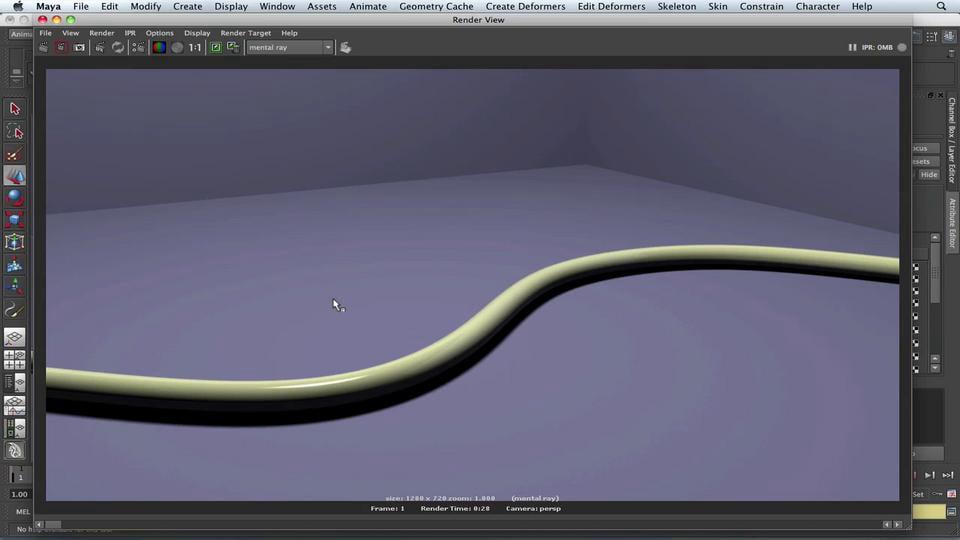This screenshot has height=540, width=960.
Task: Open the Geometry Cache menu
Action: pos(436,6)
